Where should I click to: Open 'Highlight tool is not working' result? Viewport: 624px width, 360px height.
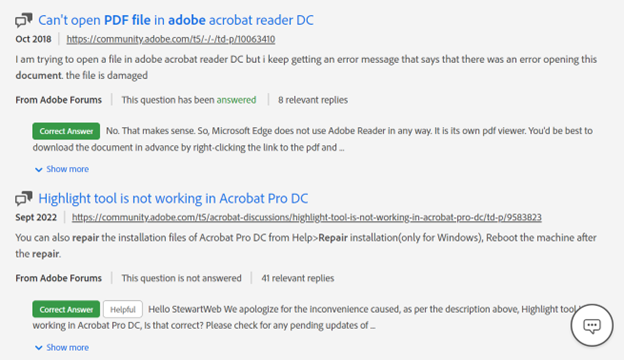click(173, 198)
